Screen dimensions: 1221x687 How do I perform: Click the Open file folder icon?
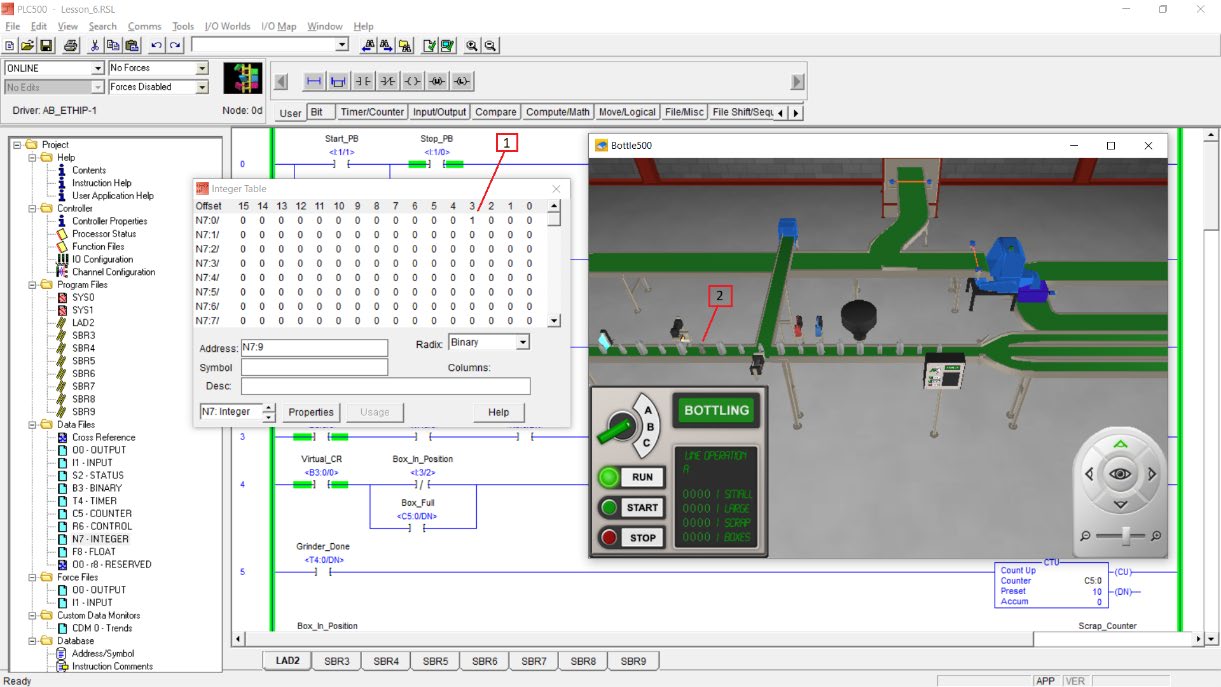[28, 45]
